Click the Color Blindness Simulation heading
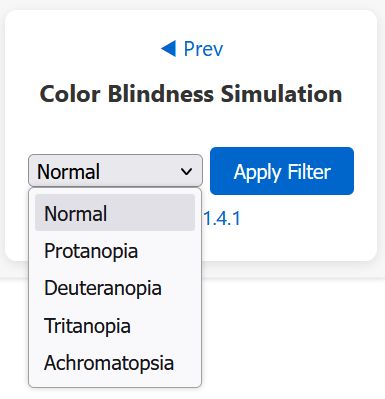Screen dimensions: 385x399 coord(191,94)
